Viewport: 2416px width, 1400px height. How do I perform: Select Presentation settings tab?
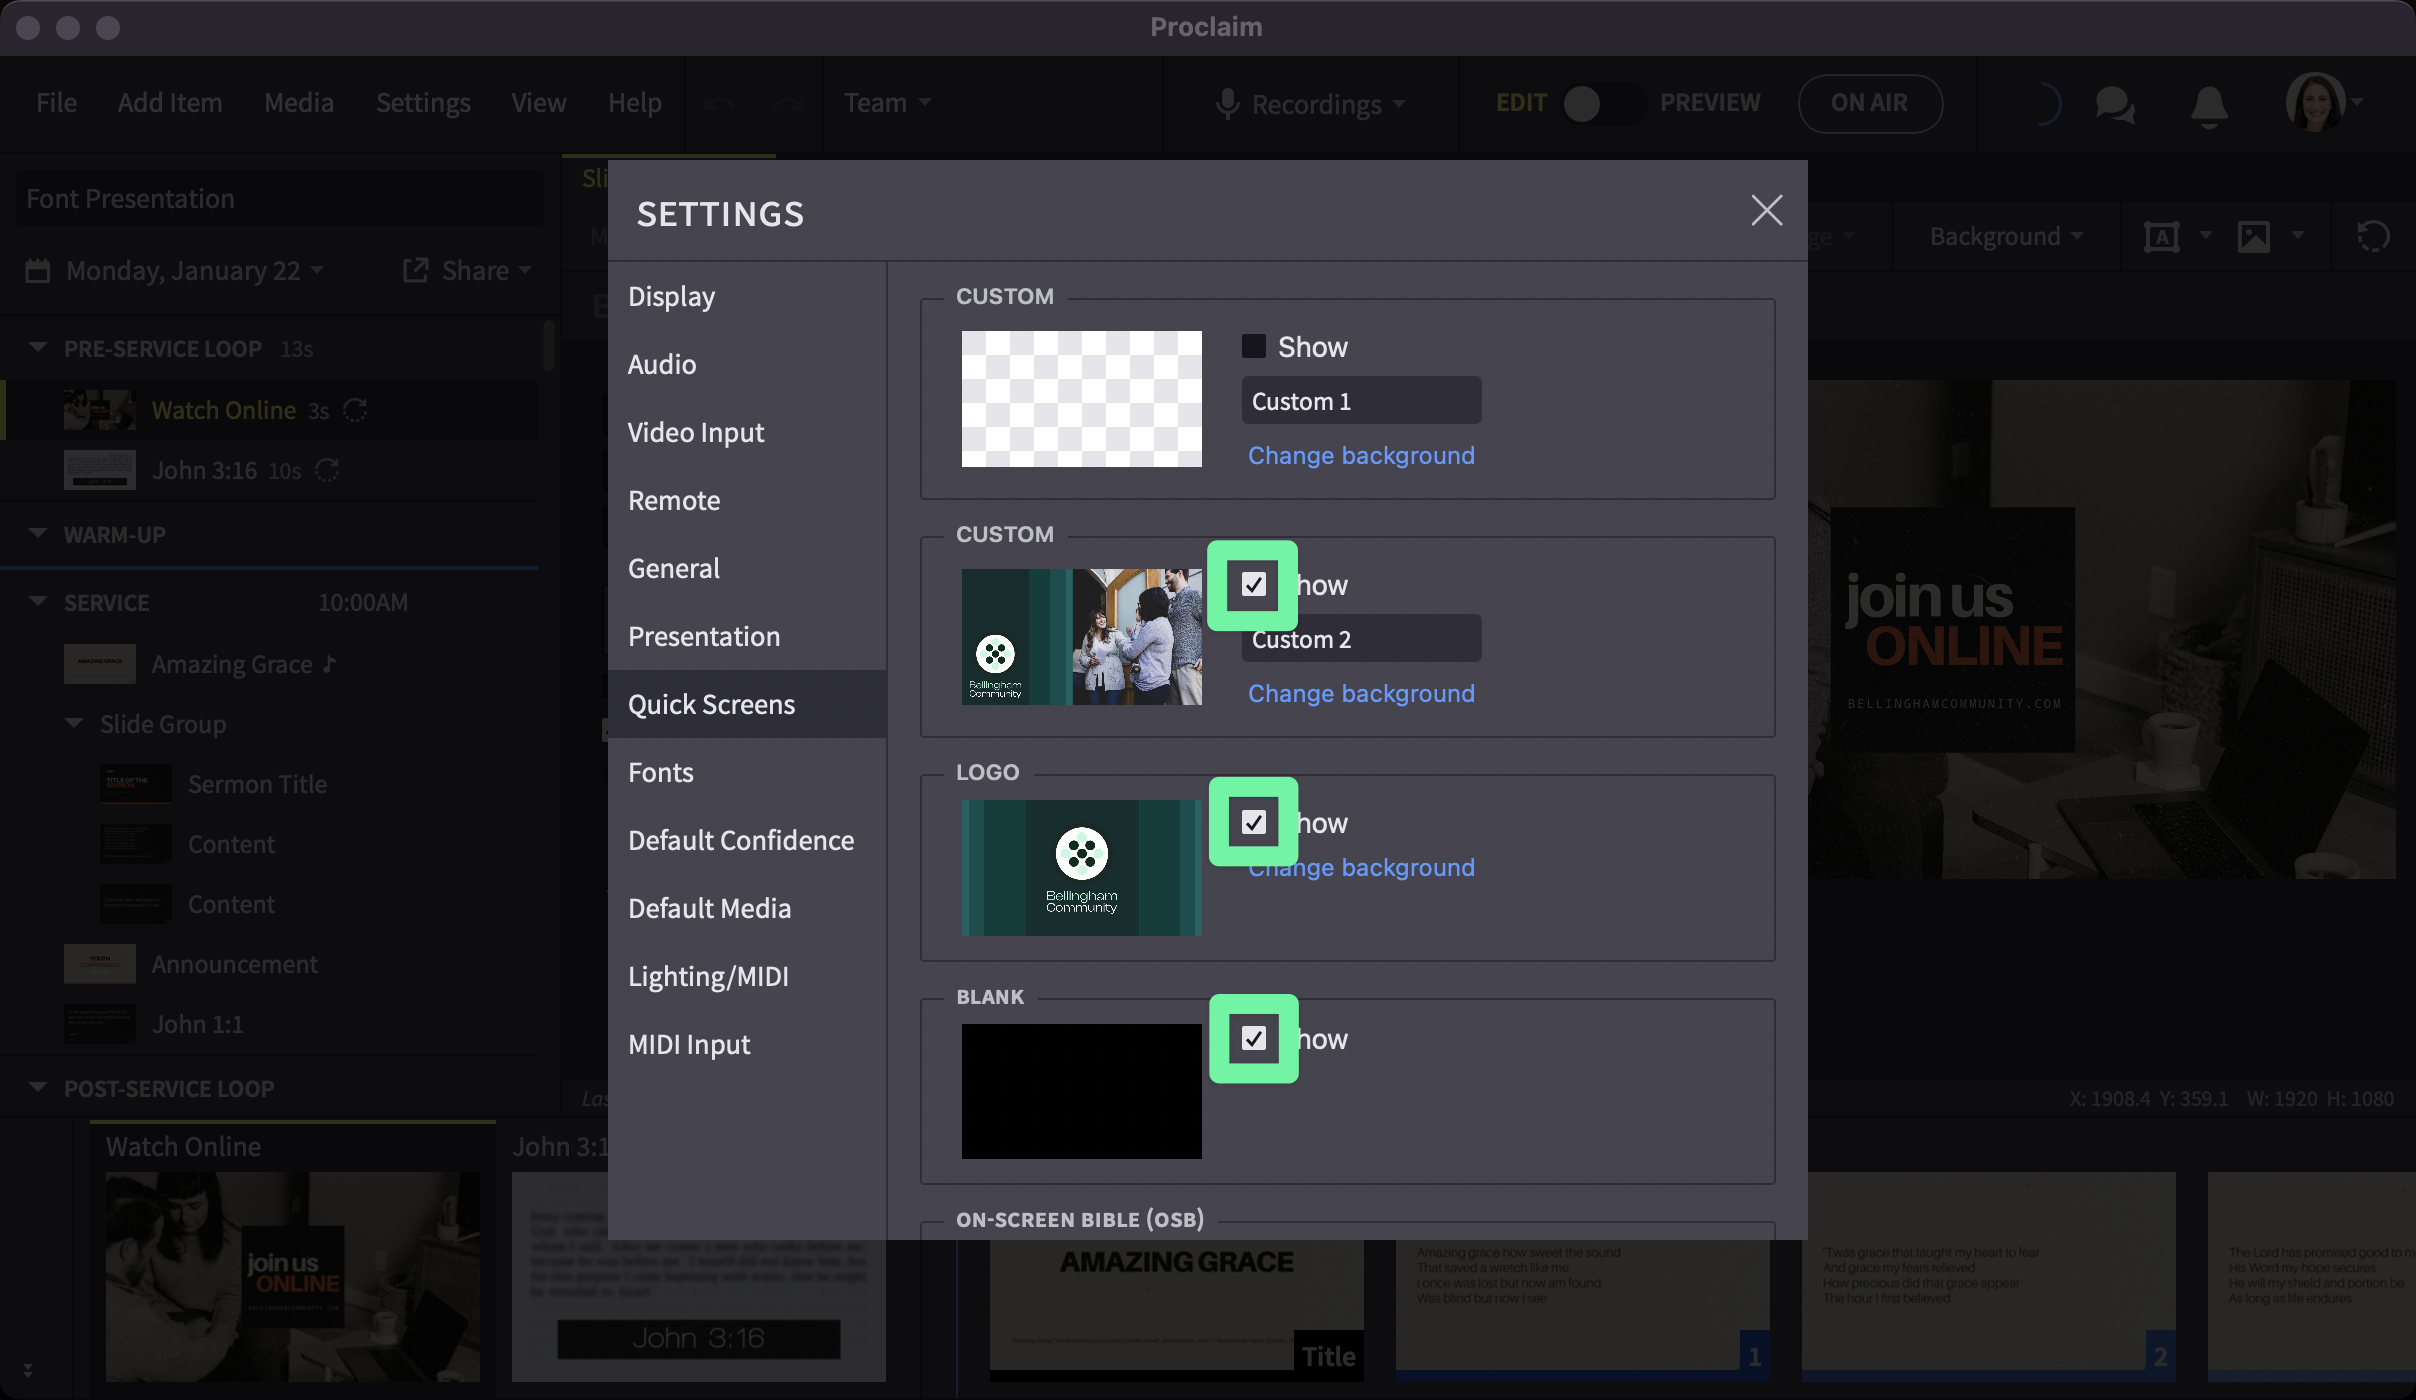[746, 636]
